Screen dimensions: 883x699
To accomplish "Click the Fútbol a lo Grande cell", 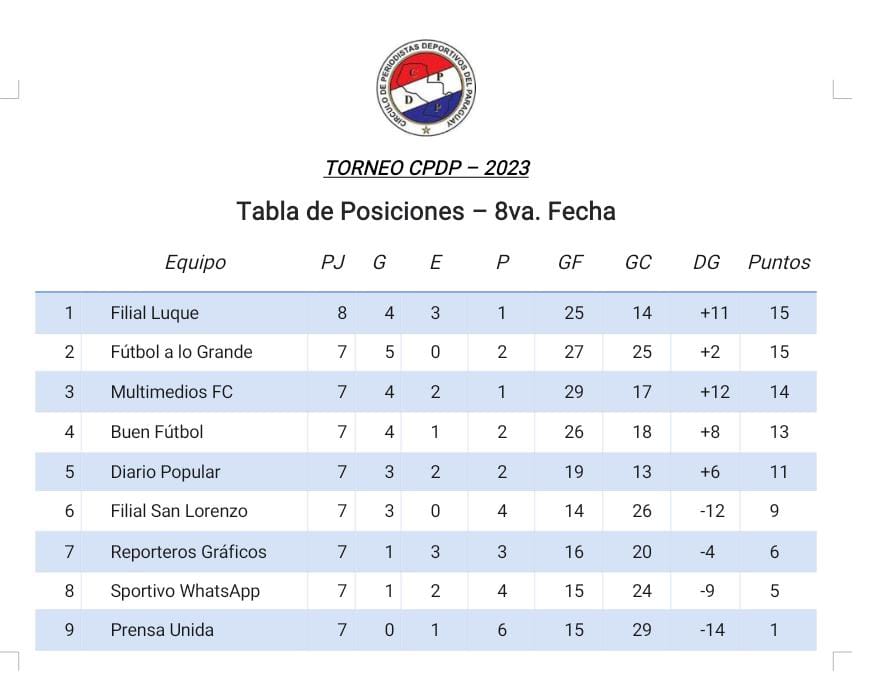I will [x=181, y=352].
